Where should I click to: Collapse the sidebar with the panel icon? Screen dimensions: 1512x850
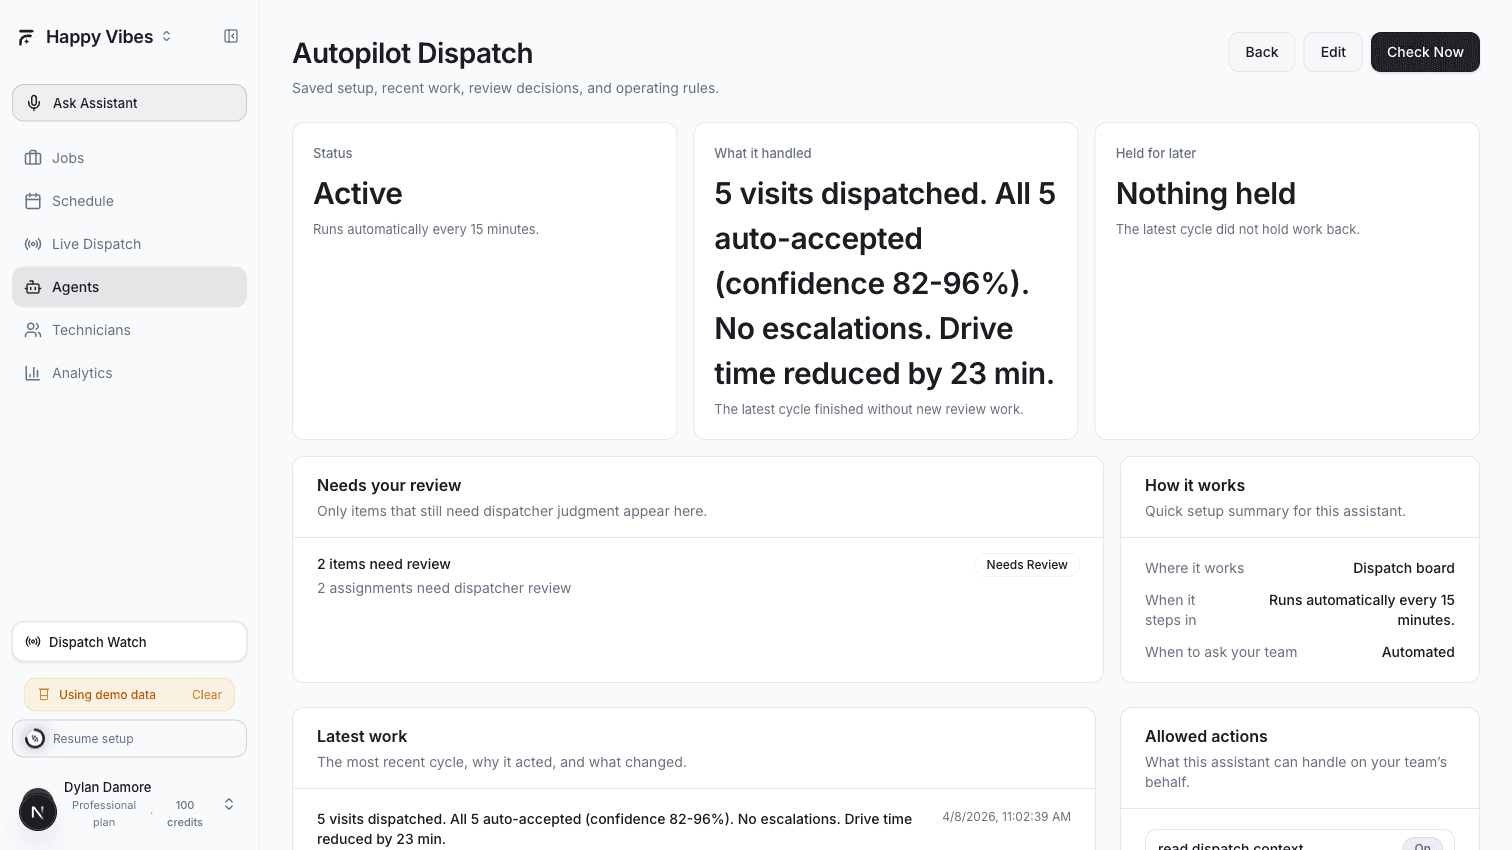(x=230, y=36)
